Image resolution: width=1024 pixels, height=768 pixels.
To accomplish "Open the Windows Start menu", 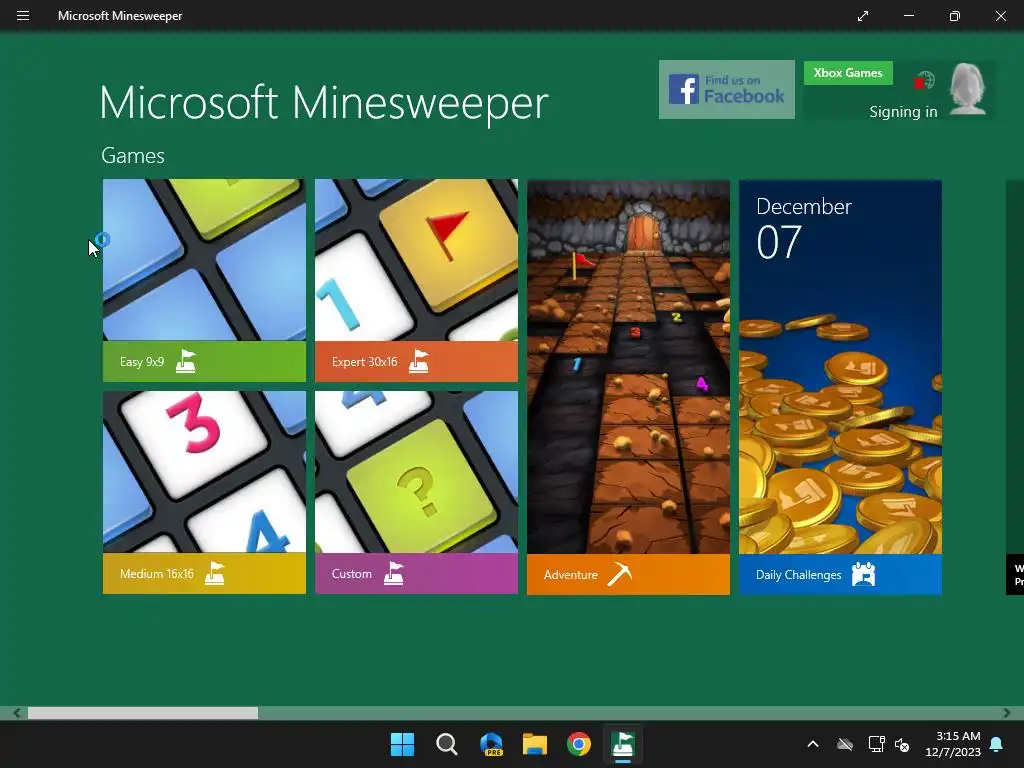I will (x=402, y=744).
